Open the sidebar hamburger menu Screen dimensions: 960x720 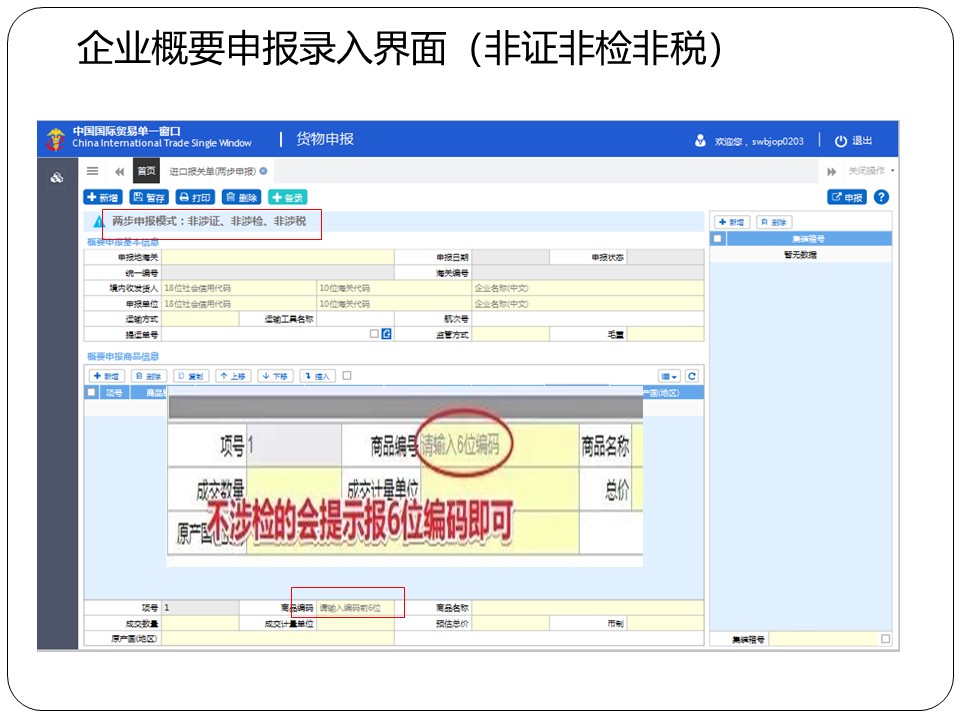[92, 171]
